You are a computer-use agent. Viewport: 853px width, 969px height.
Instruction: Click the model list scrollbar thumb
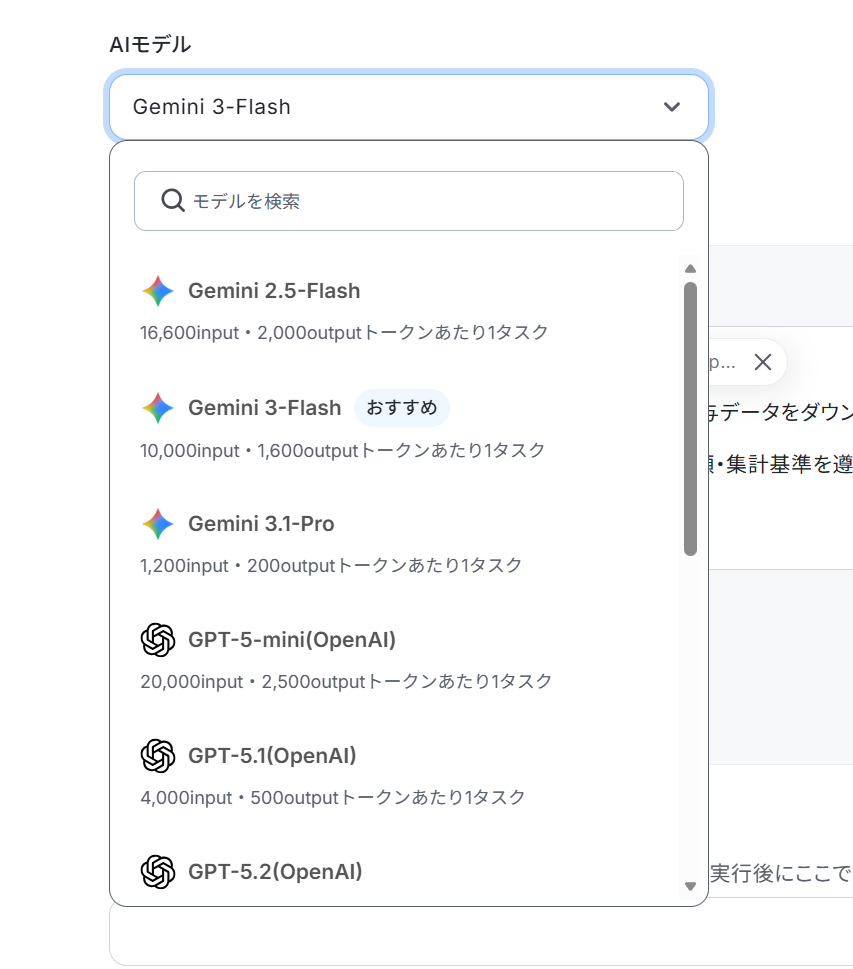tap(690, 419)
